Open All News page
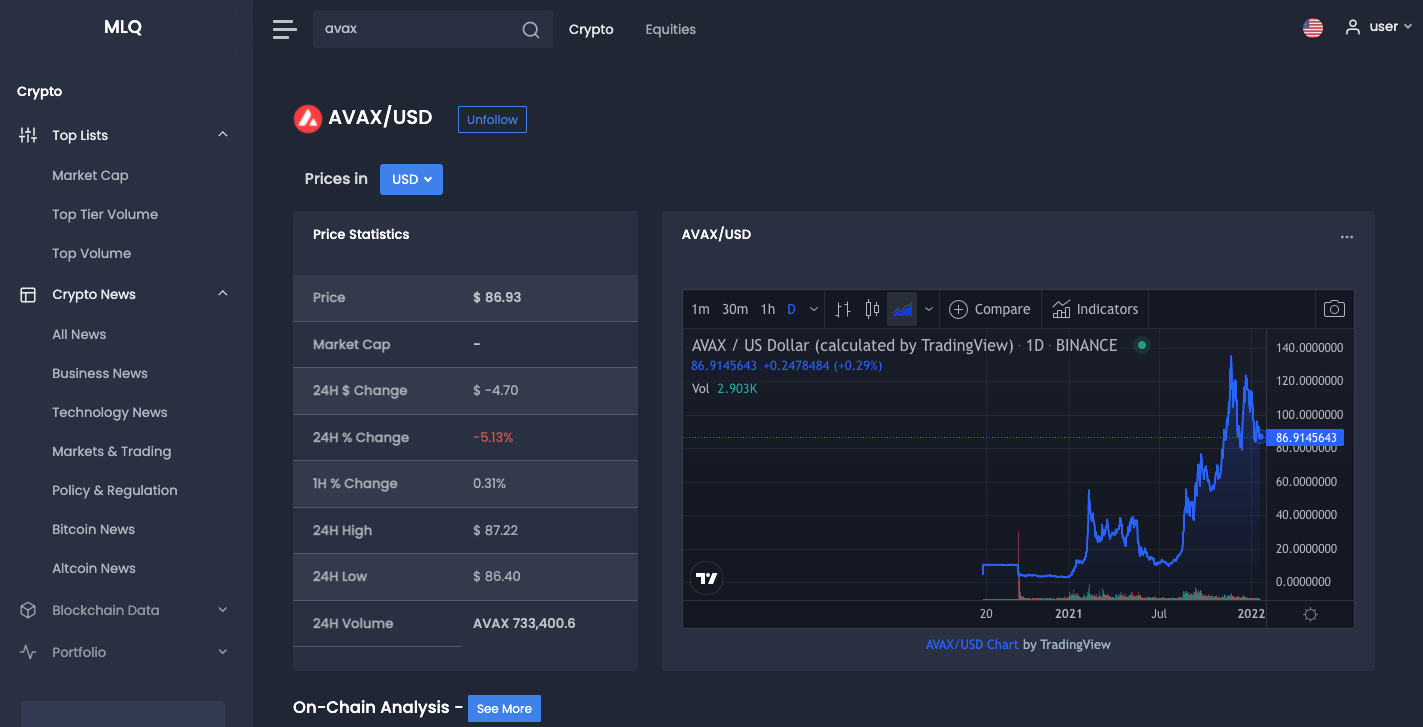 click(79, 334)
